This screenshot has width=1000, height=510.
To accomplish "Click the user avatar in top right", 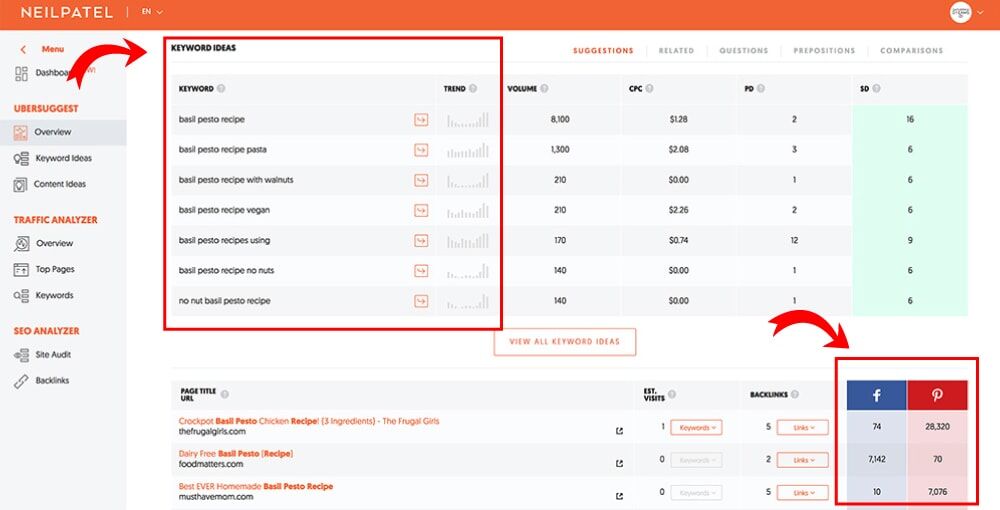I will [x=960, y=13].
